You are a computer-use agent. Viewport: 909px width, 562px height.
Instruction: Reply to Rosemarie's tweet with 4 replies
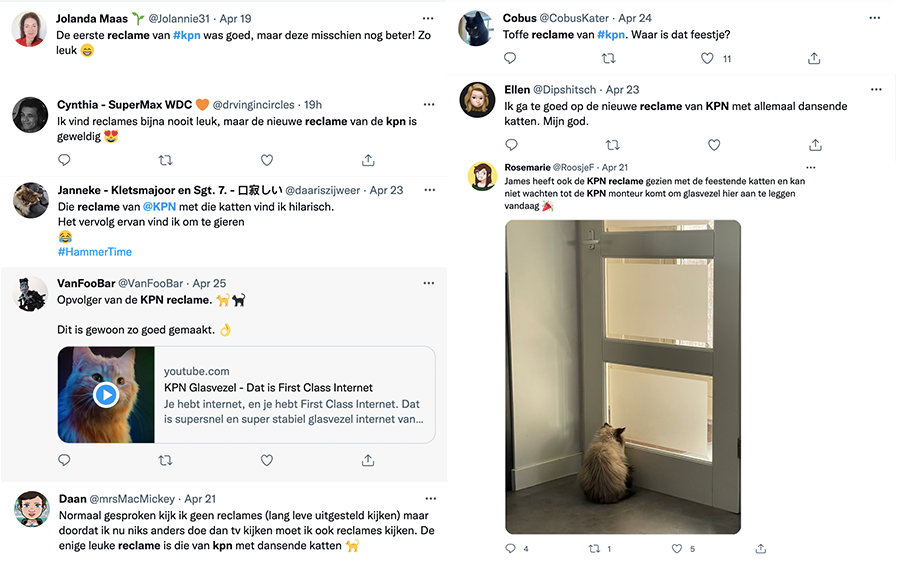pyautogui.click(x=511, y=548)
